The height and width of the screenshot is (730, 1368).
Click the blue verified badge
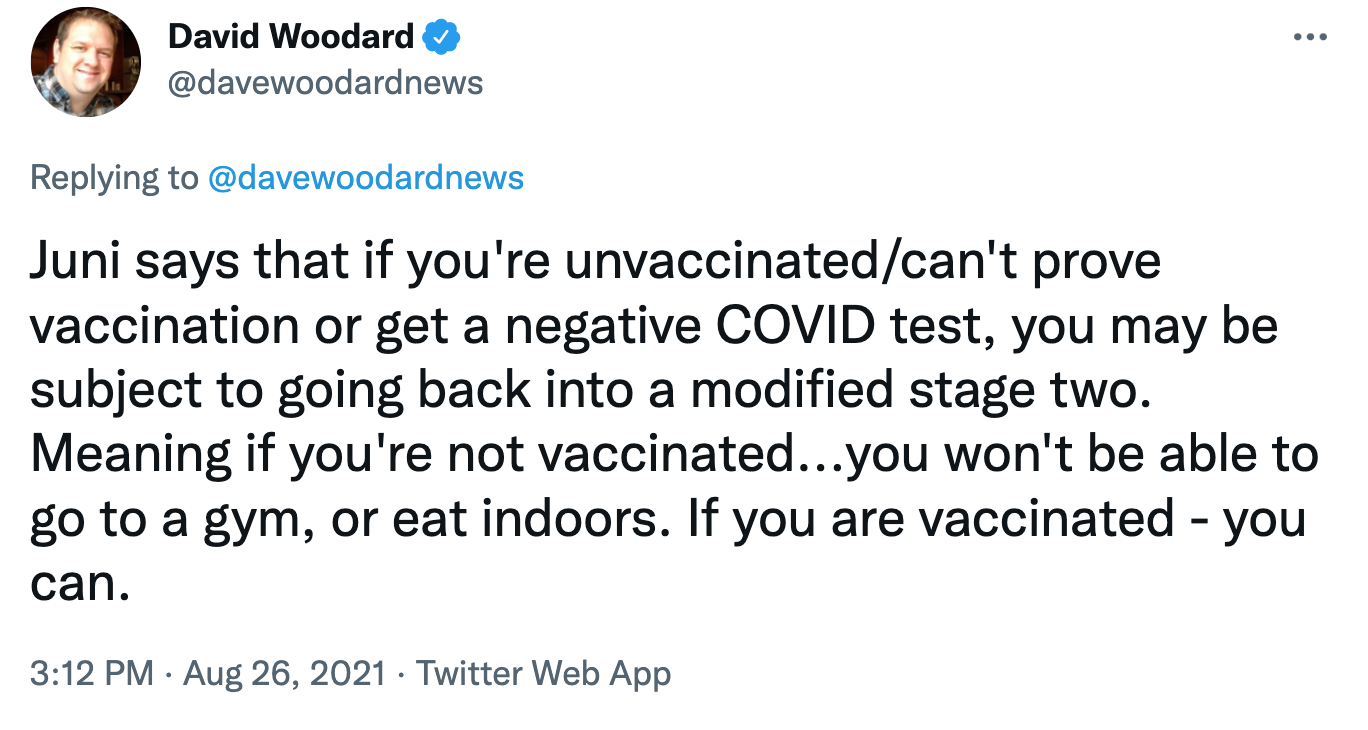point(441,37)
